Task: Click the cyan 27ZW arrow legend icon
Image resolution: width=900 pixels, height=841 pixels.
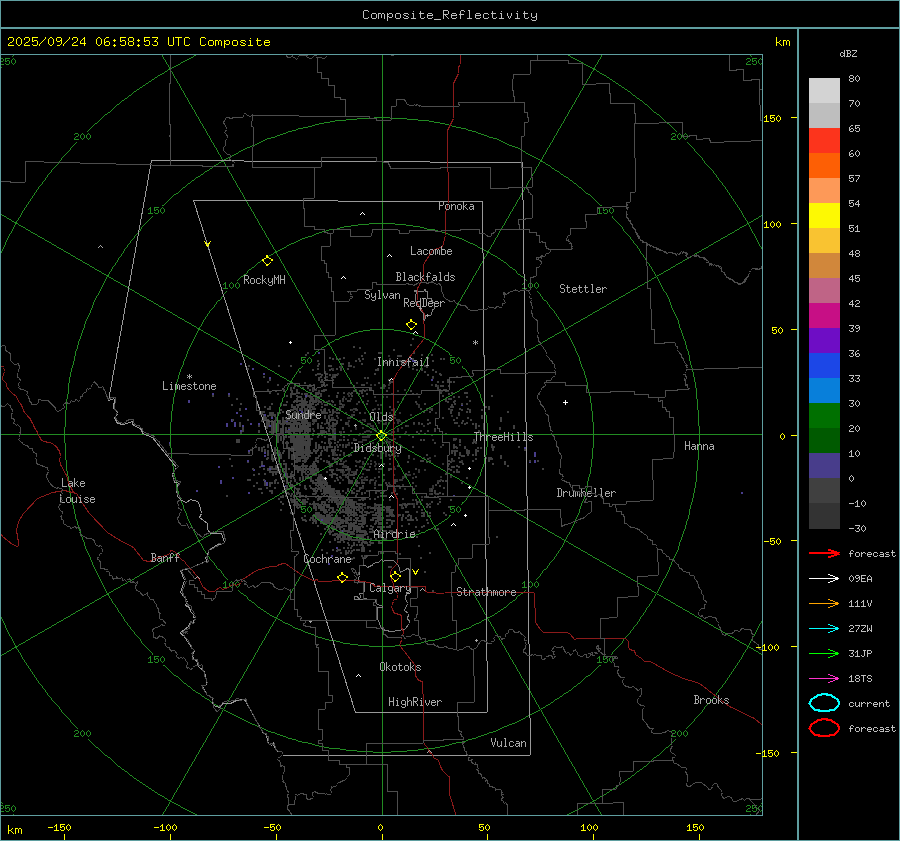Action: [824, 628]
